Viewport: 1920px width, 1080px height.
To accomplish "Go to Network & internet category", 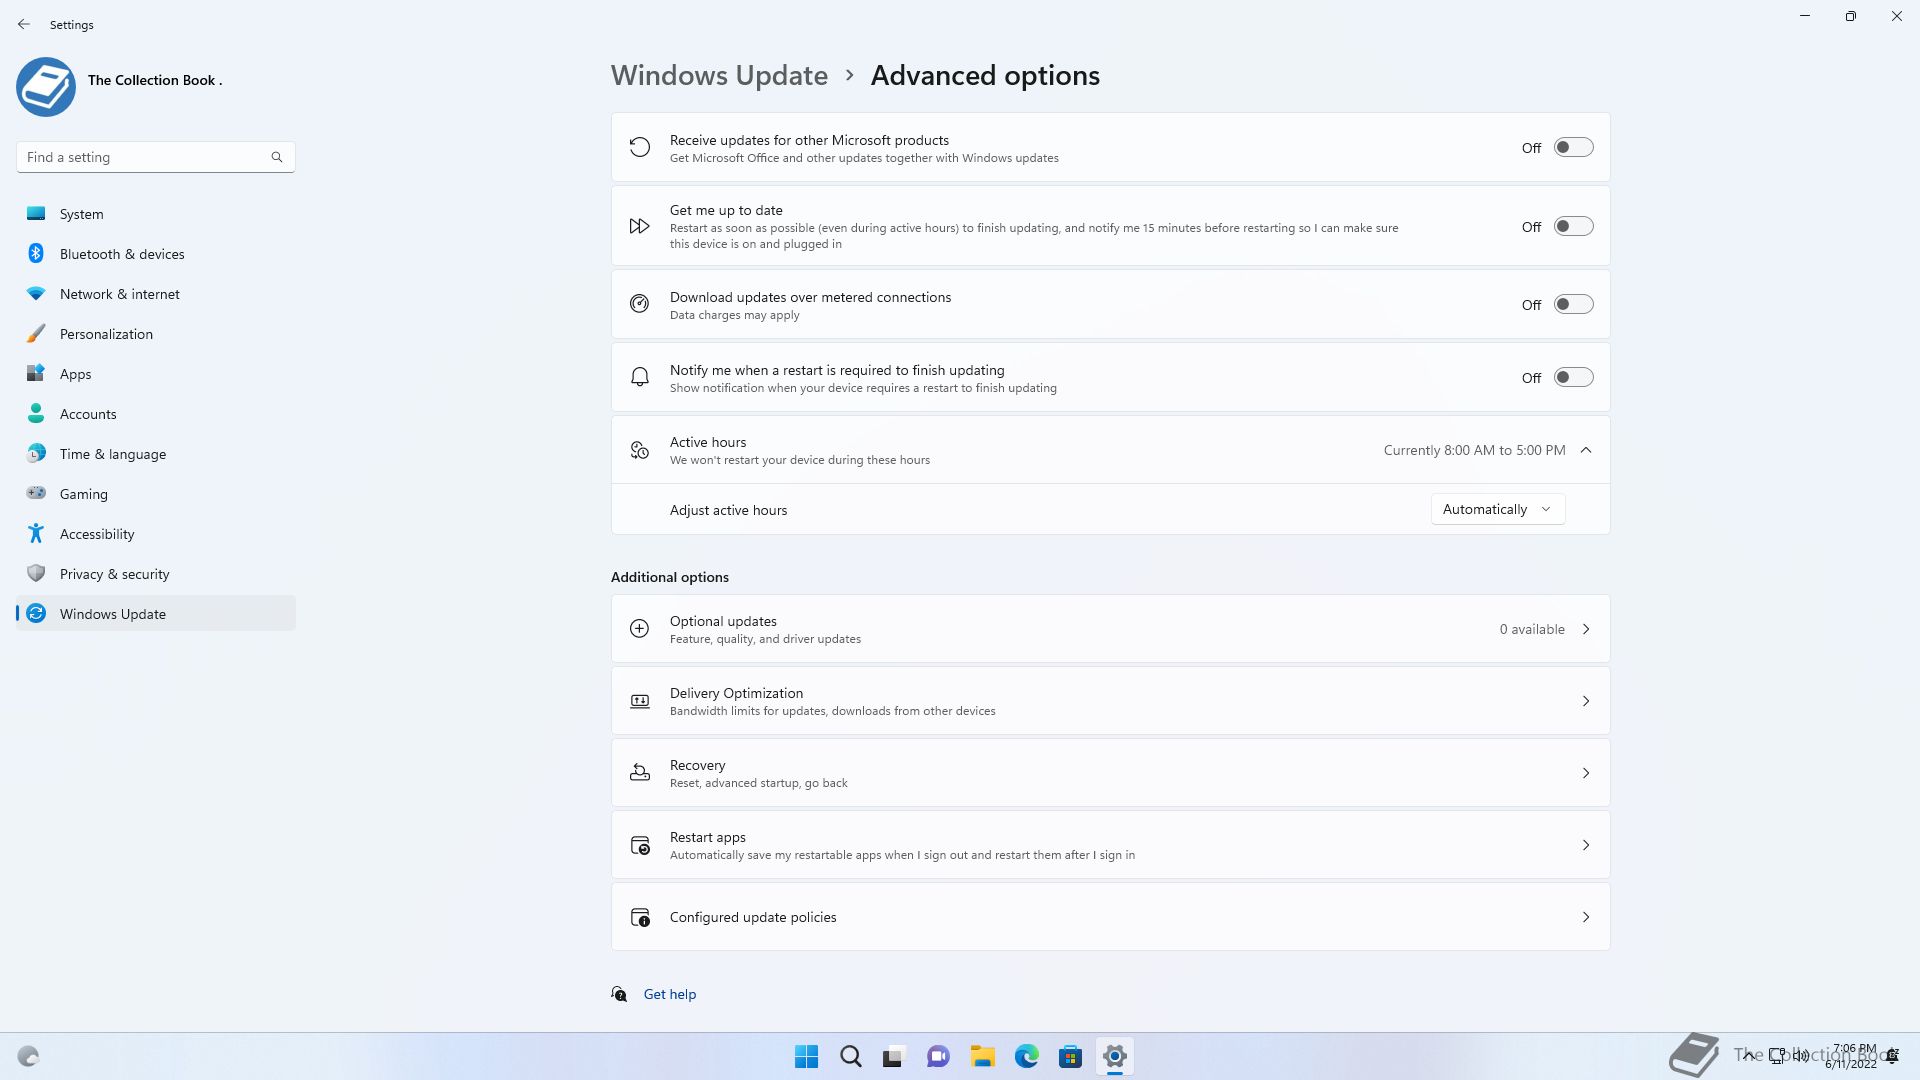I will coord(156,294).
